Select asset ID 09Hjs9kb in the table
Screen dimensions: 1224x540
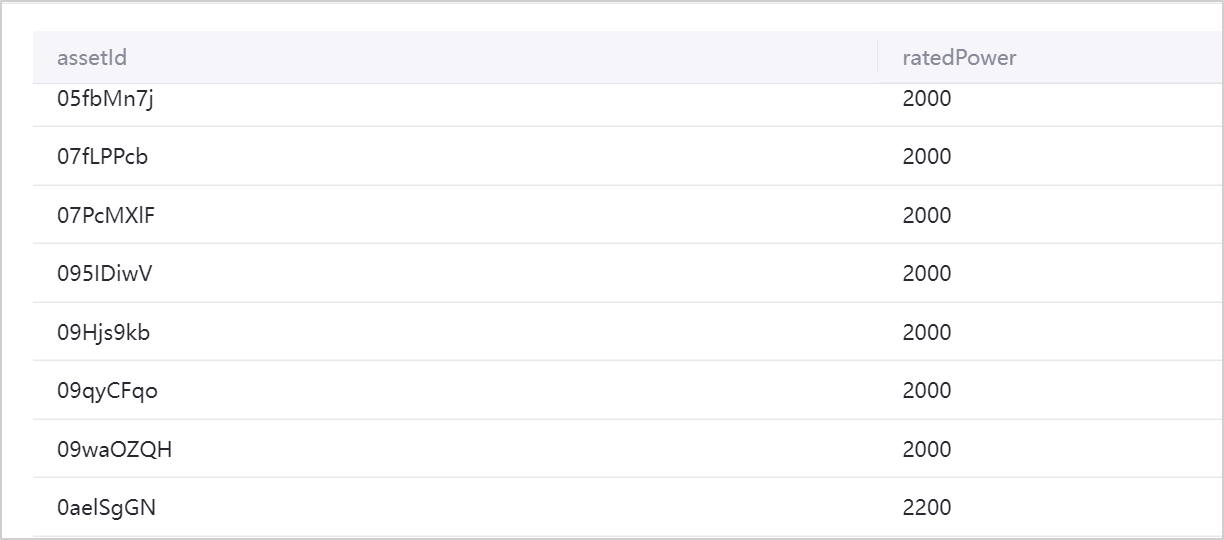pos(104,333)
